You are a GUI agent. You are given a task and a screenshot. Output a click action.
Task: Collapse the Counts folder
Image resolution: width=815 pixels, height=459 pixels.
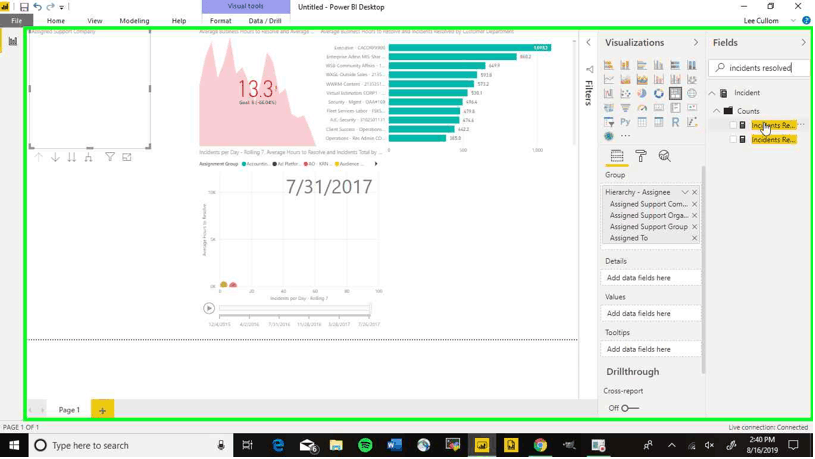click(x=717, y=111)
